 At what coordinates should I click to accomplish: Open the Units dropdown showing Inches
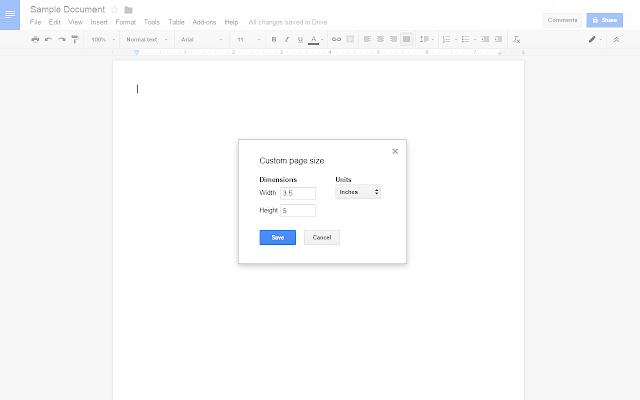(x=358, y=191)
